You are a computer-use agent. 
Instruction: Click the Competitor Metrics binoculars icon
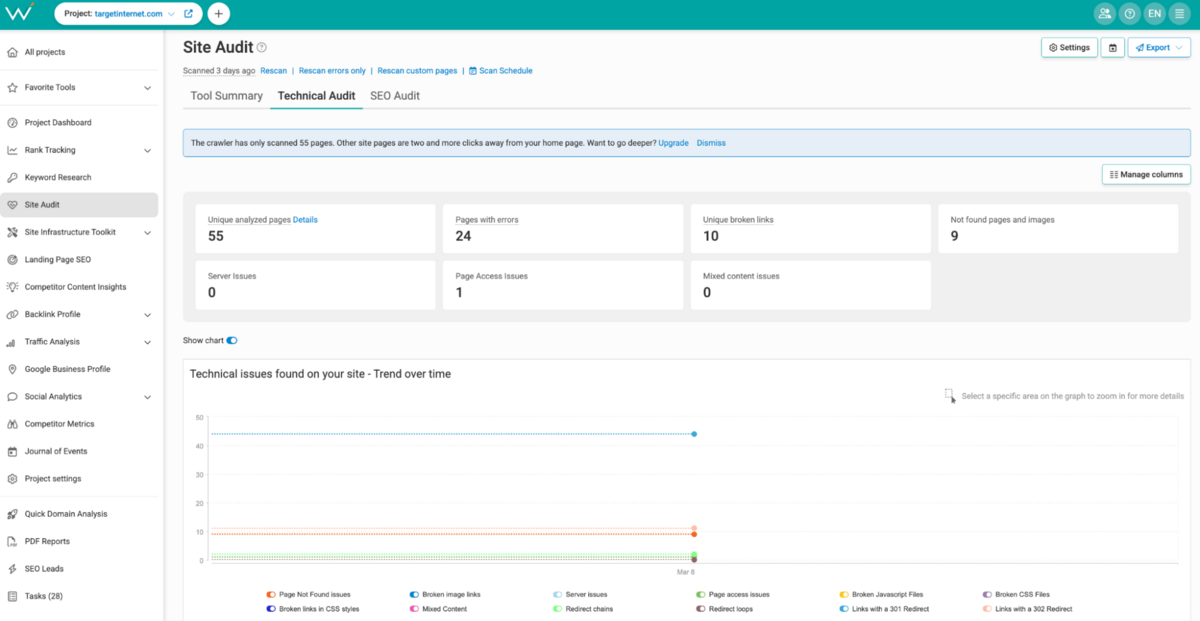(12, 424)
